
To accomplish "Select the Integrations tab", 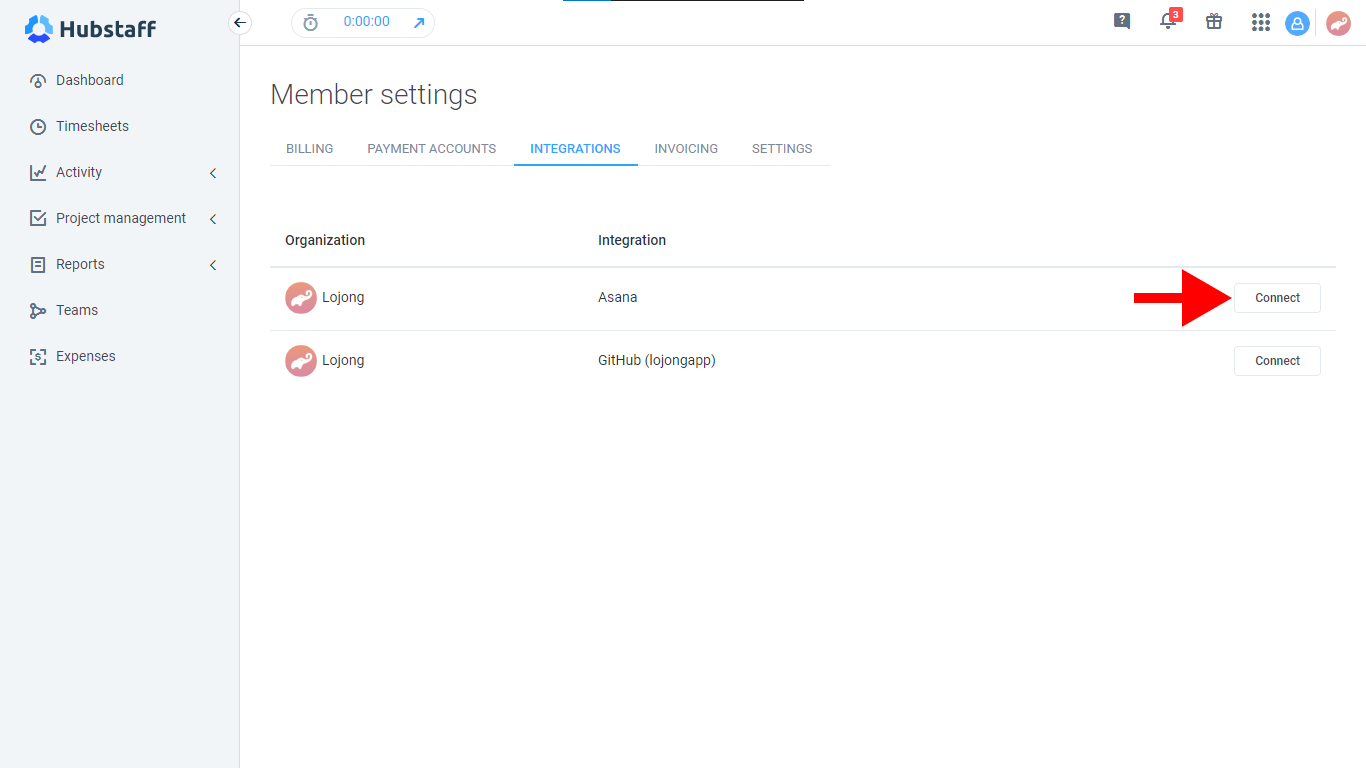I will (x=575, y=148).
